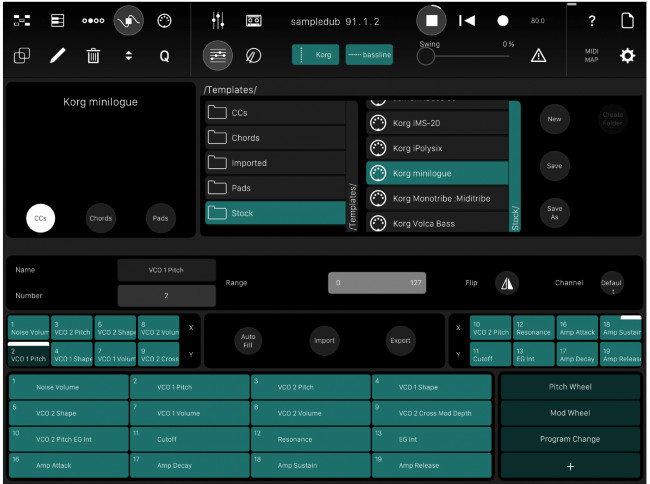
Task: Toggle the Flip button
Action: 507,283
